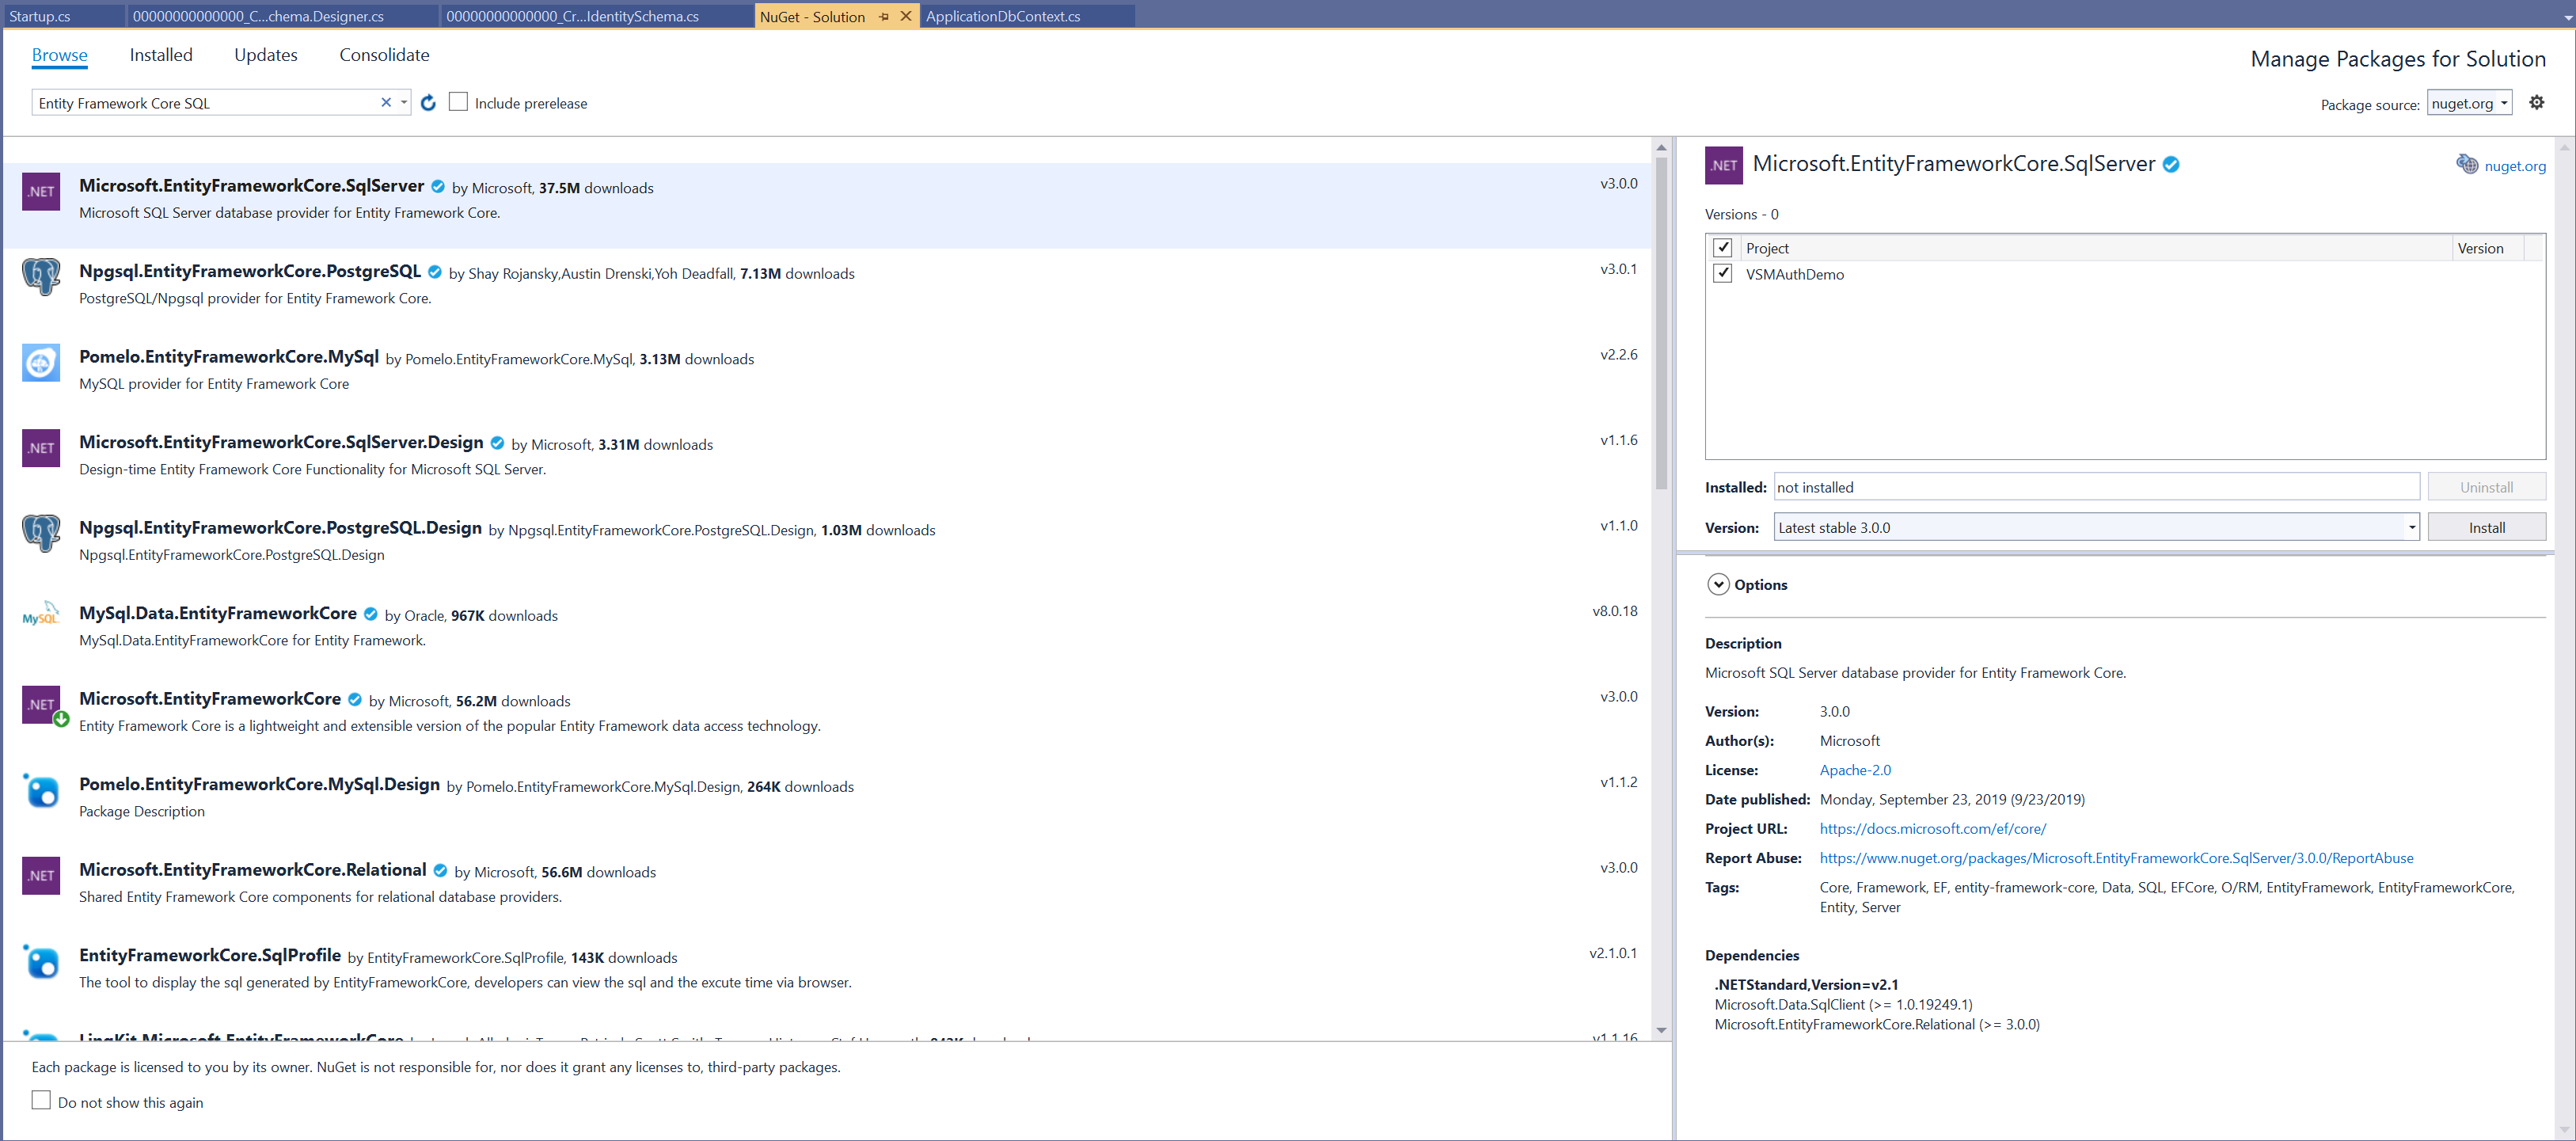The height and width of the screenshot is (1141, 2576).
Task: Click the package list vertical scrollbar thumb
Action: 1661,322
